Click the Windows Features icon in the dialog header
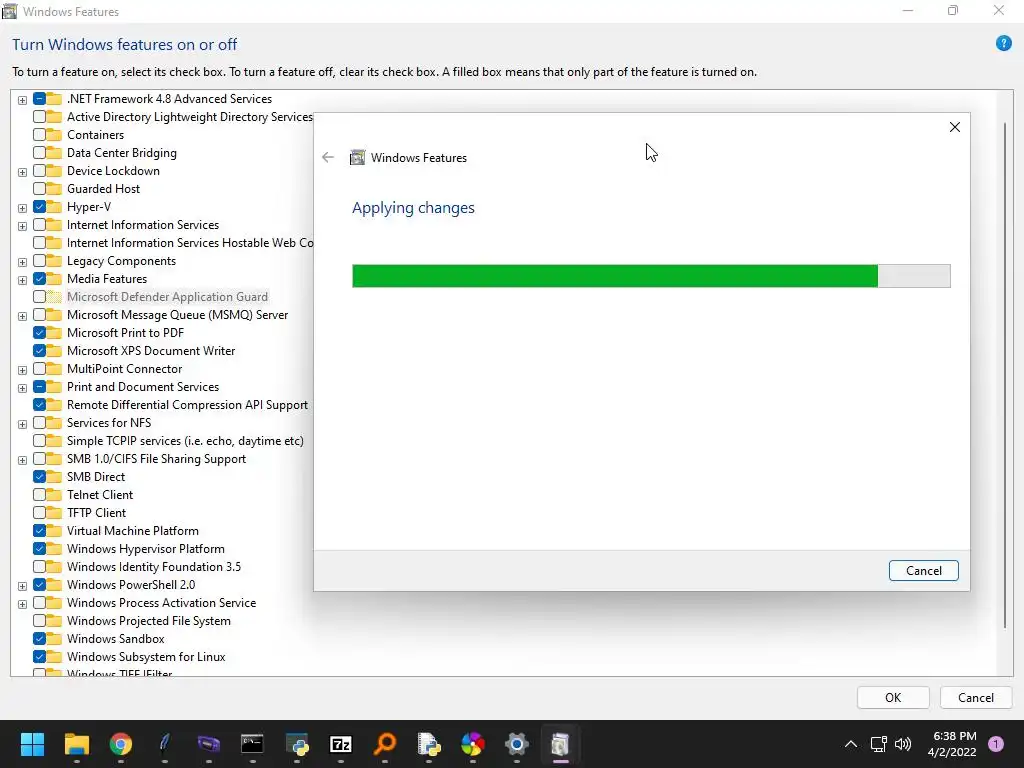The image size is (1024, 768). point(357,157)
